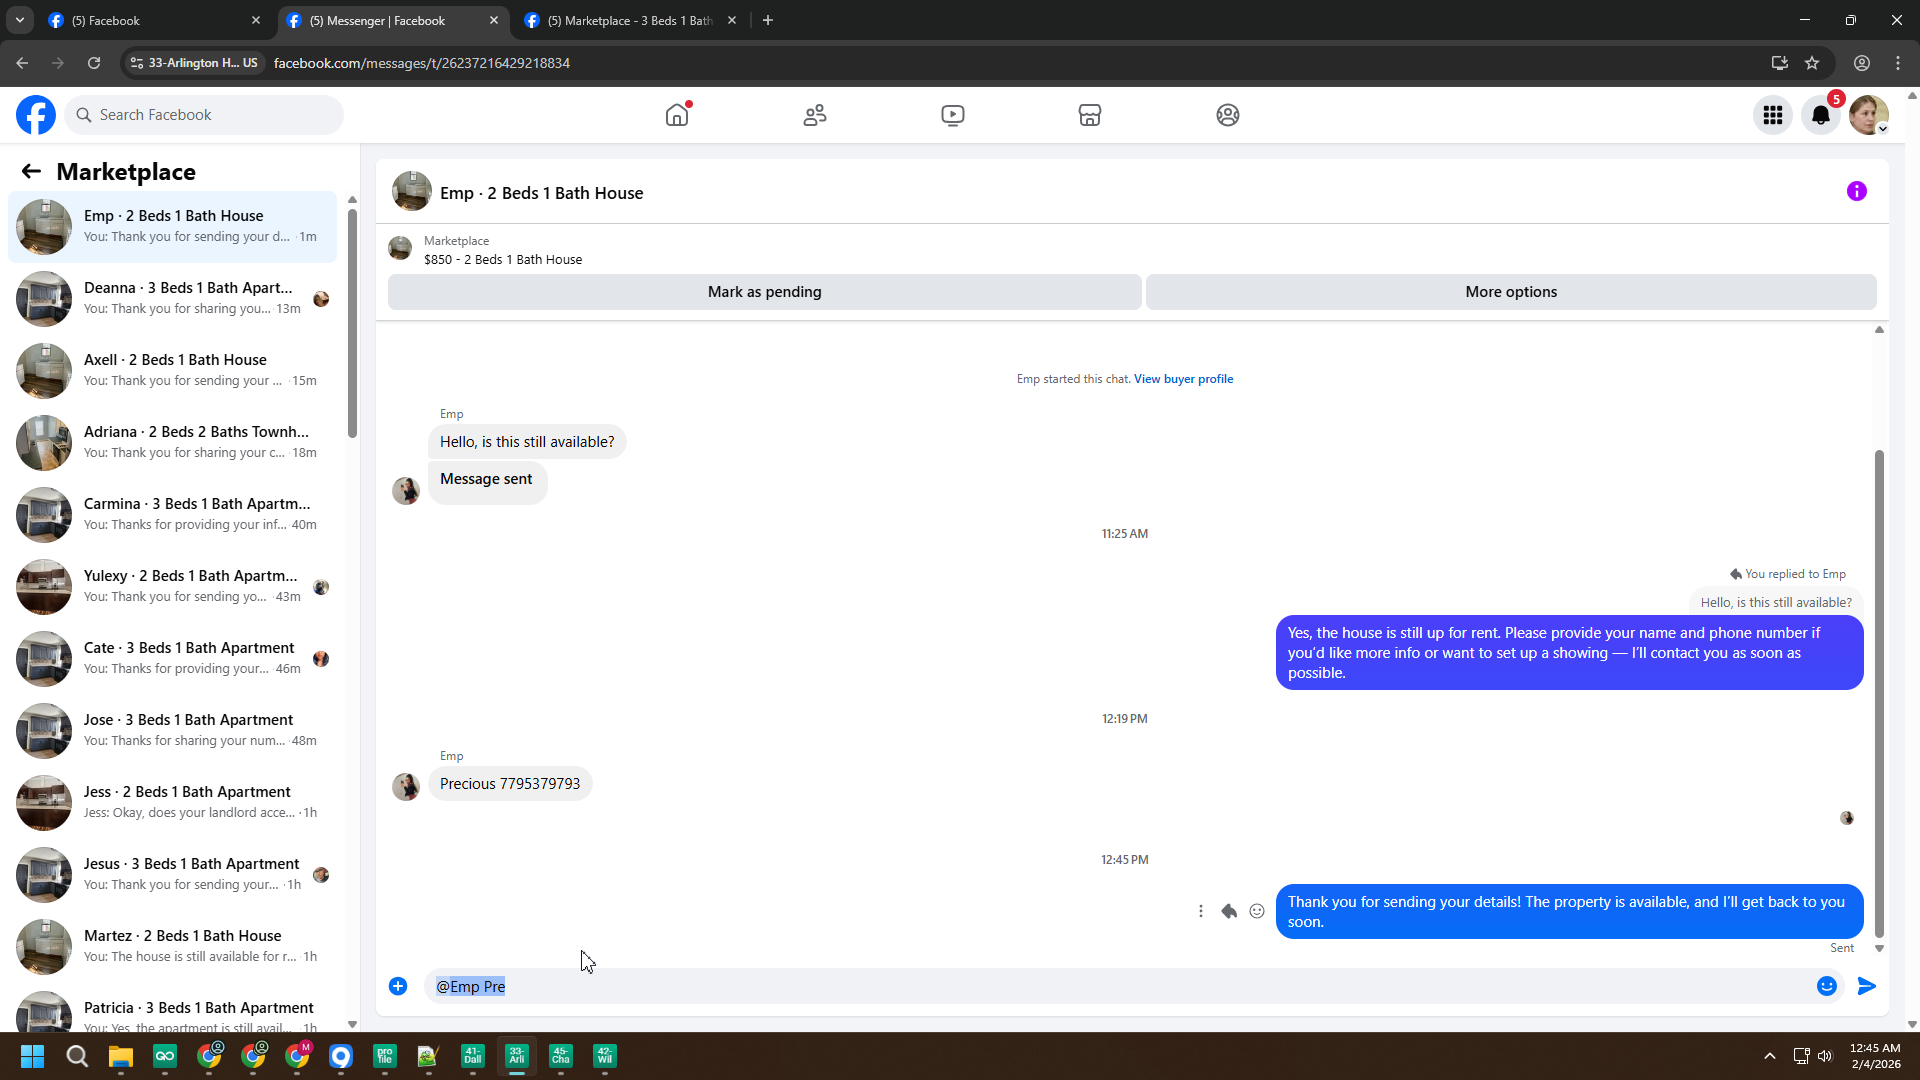Open the Watch video icon
Image resolution: width=1920 pixels, height=1080 pixels.
[953, 115]
